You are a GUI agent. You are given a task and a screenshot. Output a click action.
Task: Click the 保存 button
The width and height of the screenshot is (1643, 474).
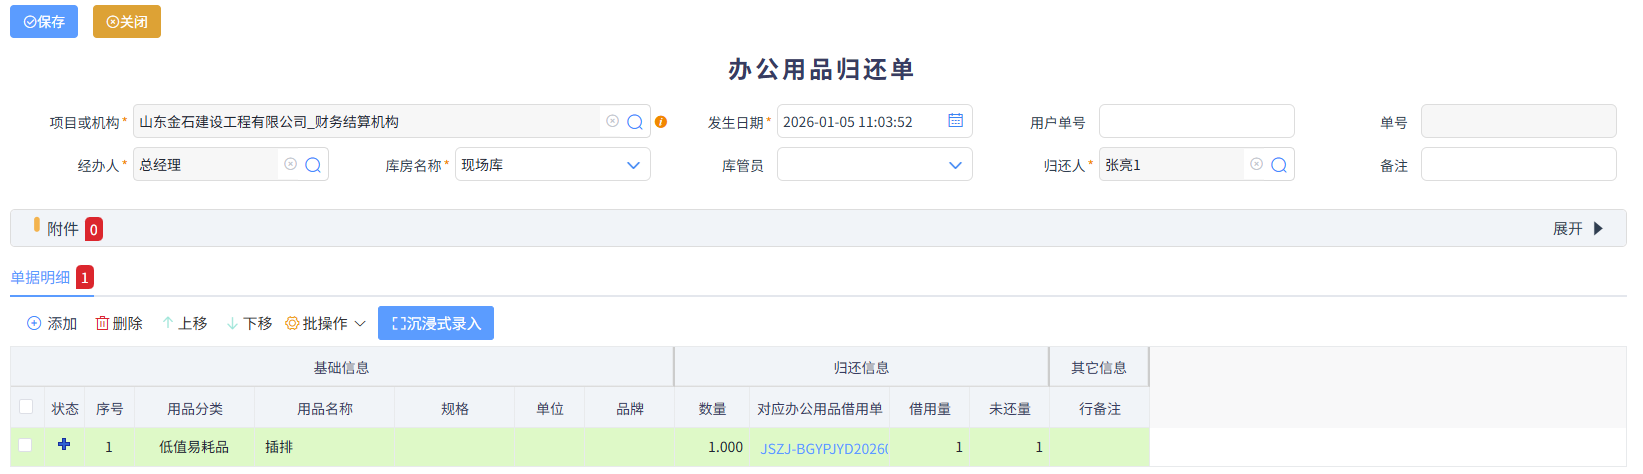tap(44, 22)
